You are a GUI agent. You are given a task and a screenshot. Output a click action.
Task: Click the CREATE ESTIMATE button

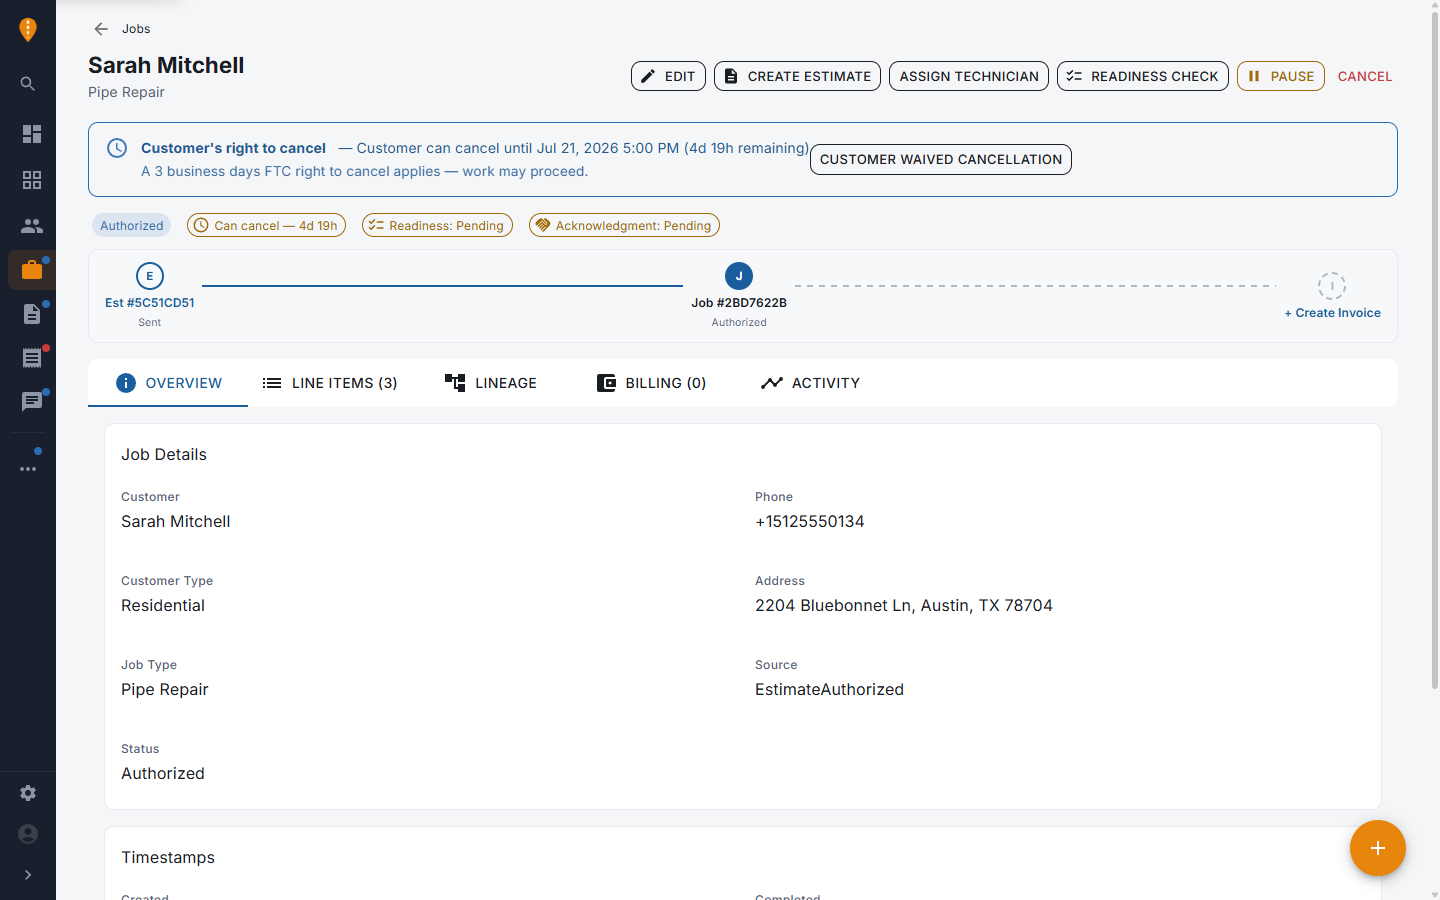pos(797,76)
